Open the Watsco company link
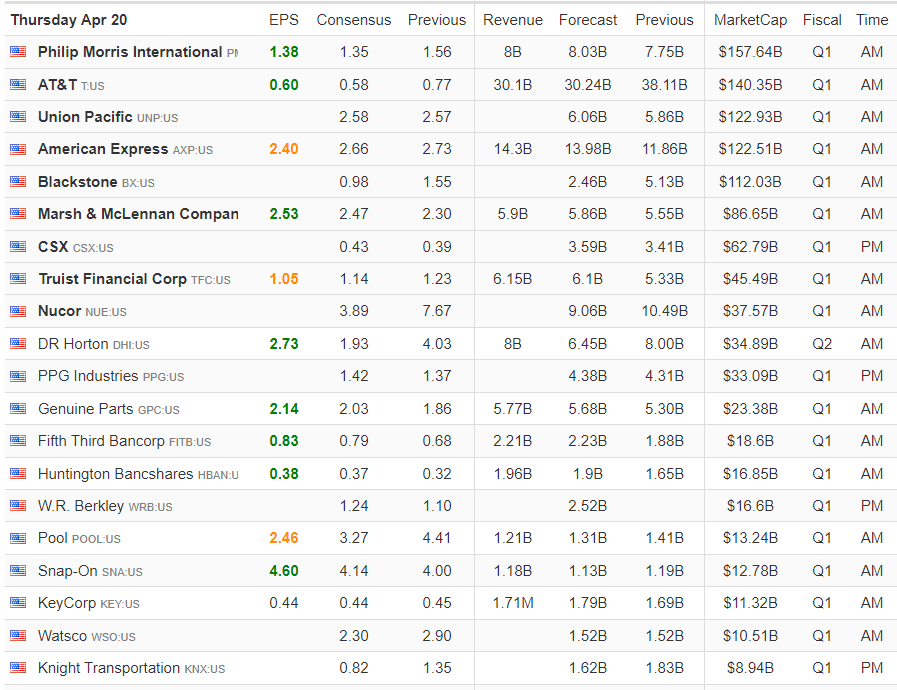This screenshot has width=897, height=690. (62, 636)
